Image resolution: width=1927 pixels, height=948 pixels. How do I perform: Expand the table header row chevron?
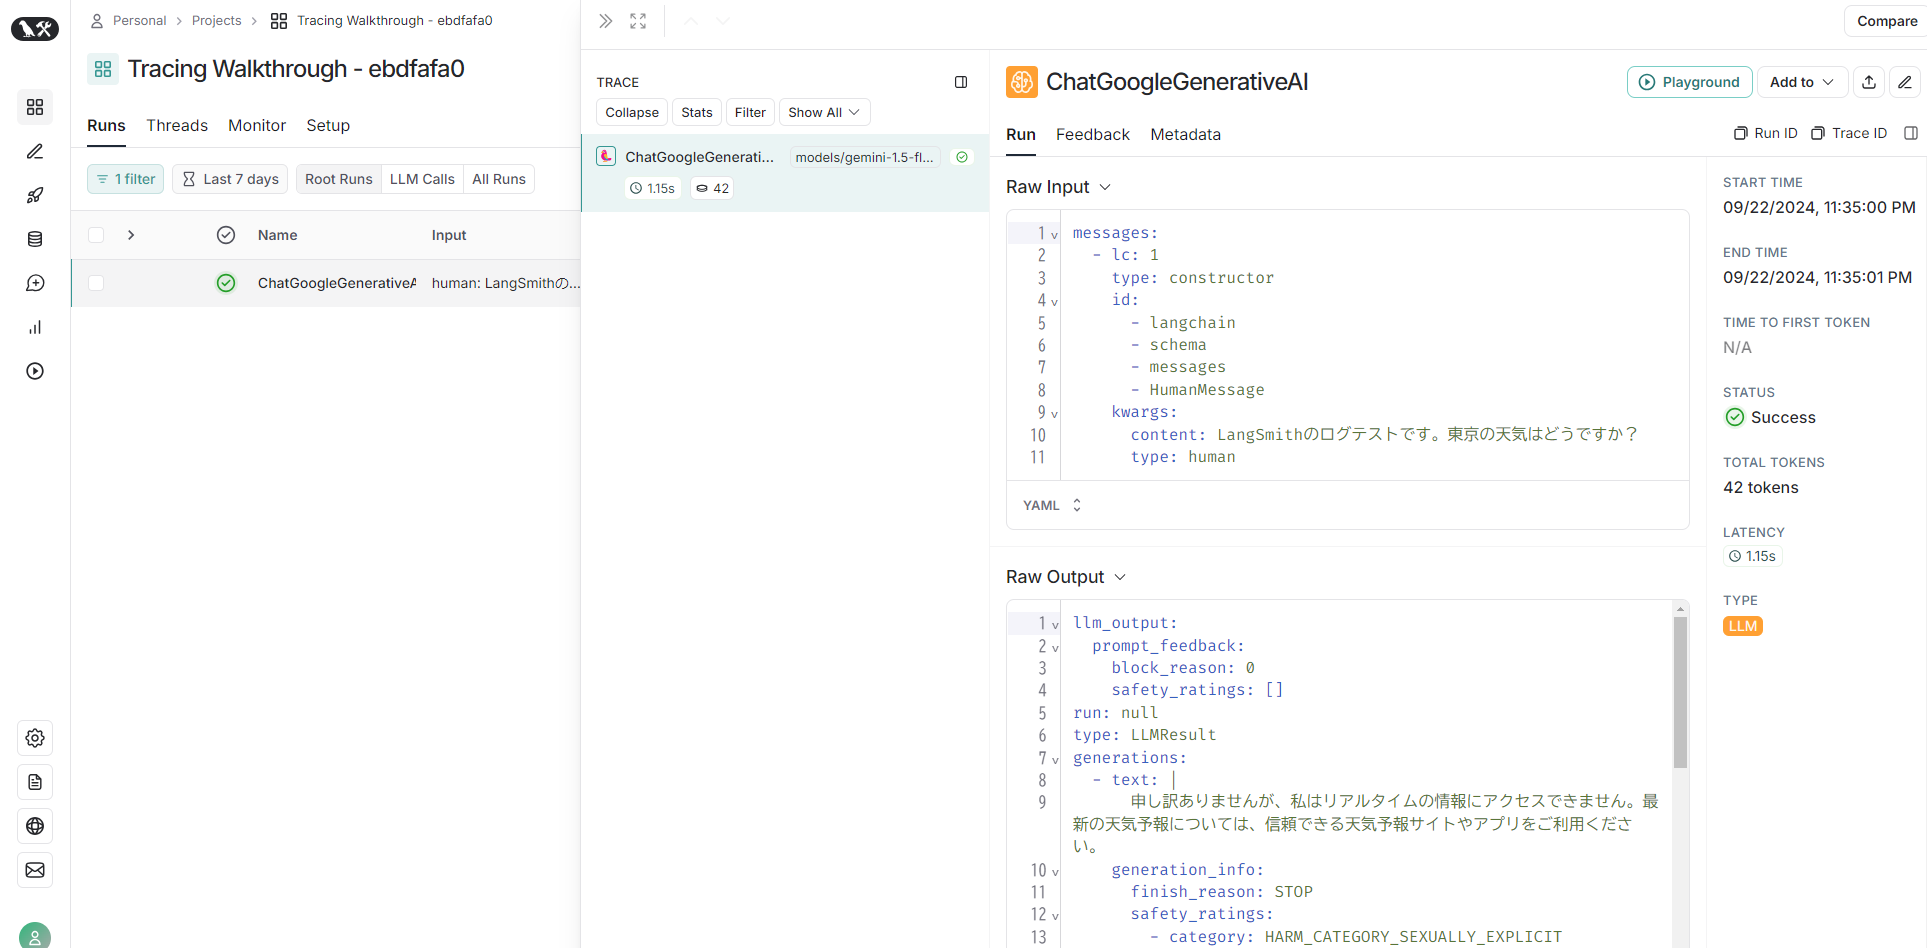point(131,235)
